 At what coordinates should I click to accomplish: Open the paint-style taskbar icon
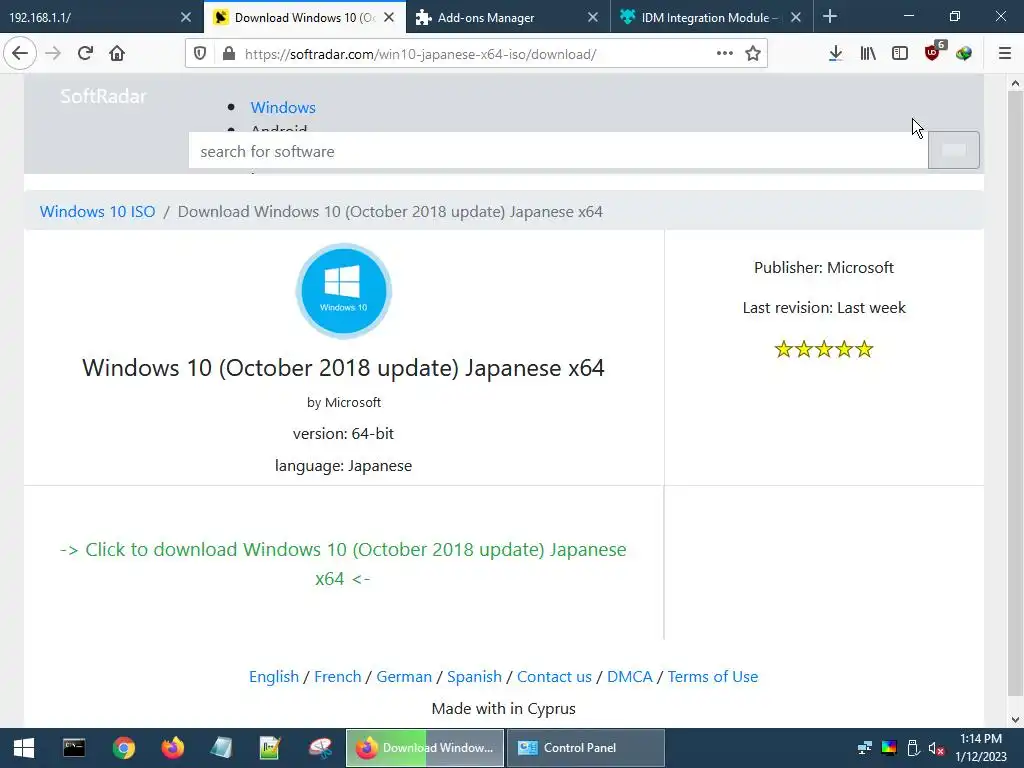[x=320, y=748]
